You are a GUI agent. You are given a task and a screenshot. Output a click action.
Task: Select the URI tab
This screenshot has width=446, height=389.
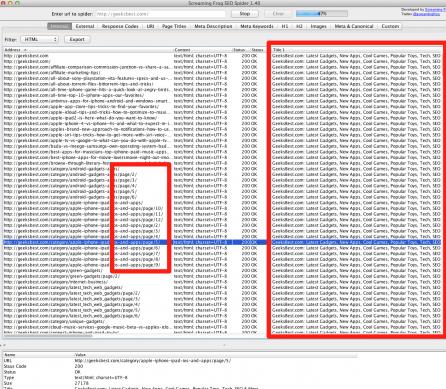[150, 26]
